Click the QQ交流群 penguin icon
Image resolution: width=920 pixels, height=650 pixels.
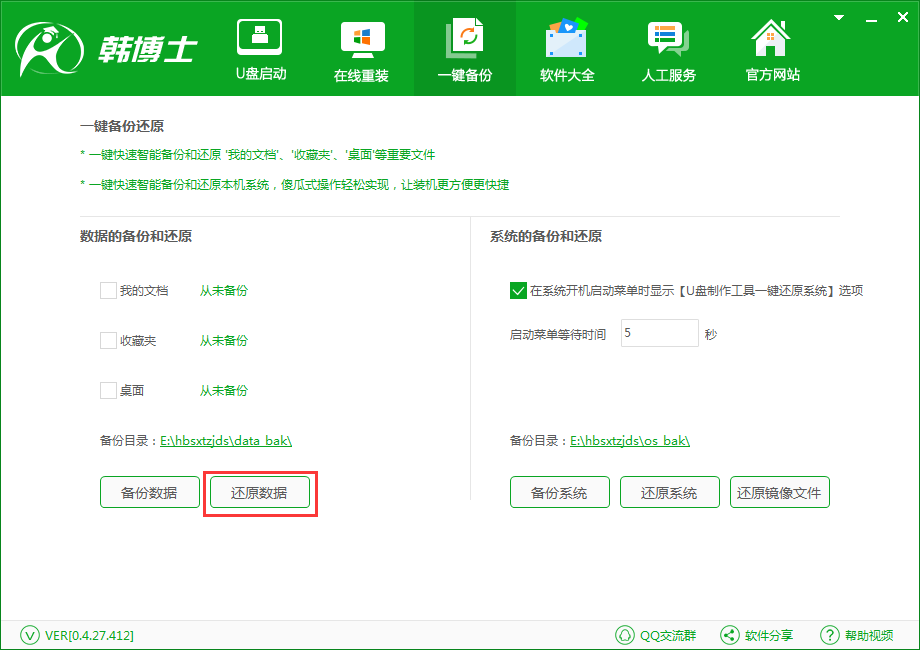(625, 635)
